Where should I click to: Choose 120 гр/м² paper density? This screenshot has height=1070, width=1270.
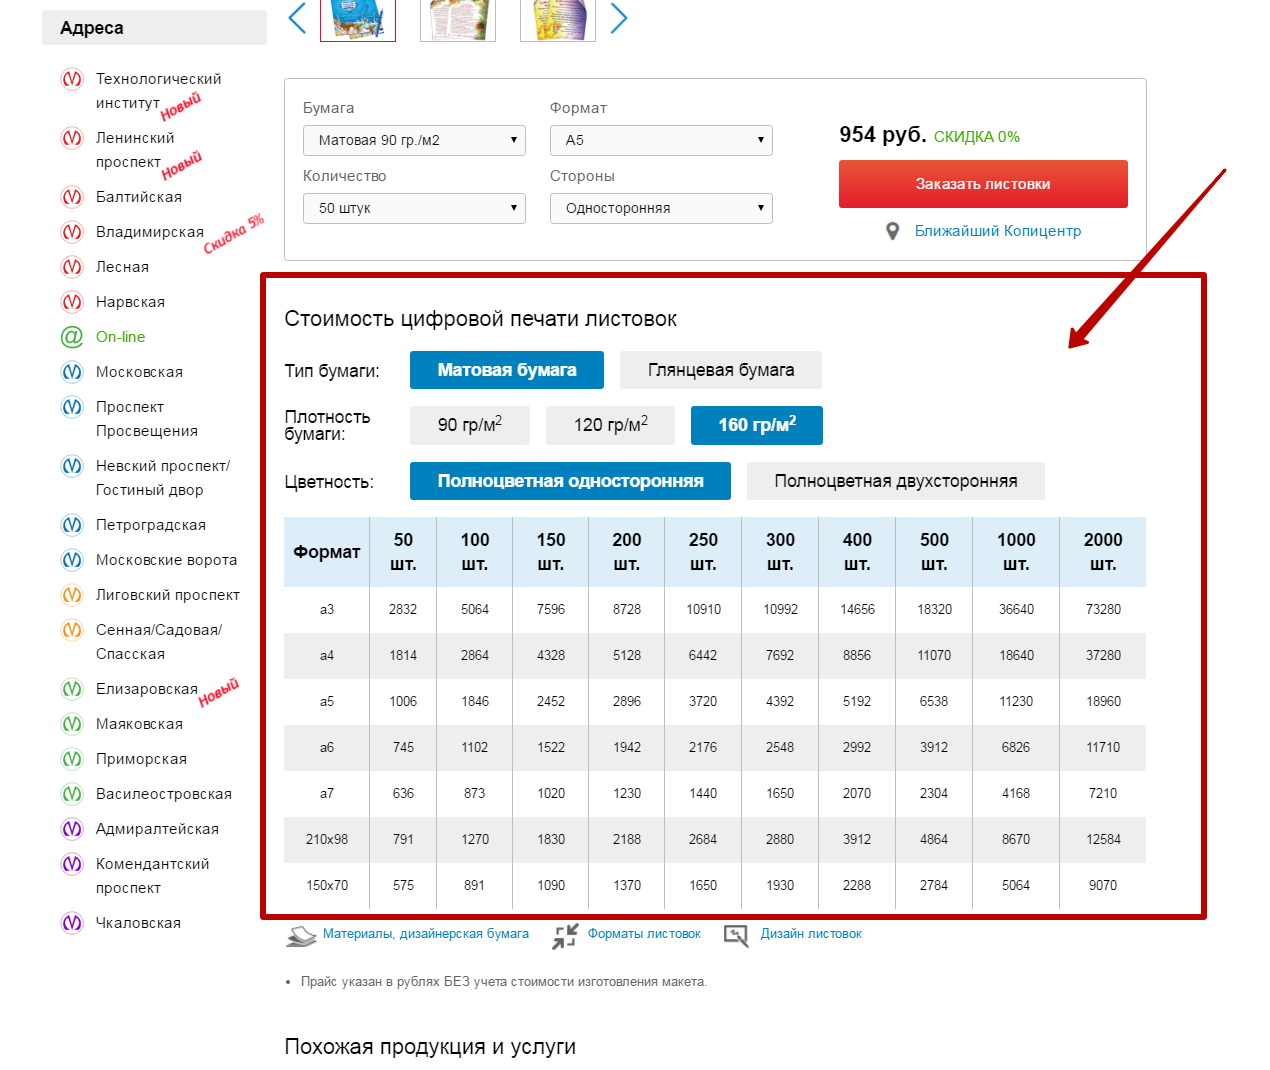pyautogui.click(x=610, y=425)
